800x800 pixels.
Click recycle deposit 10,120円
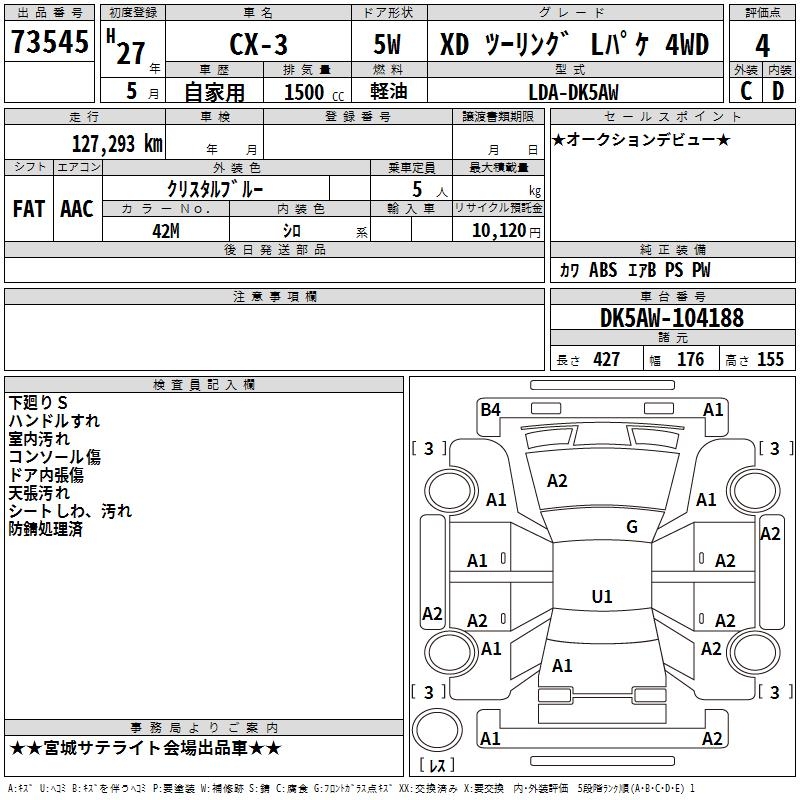pos(506,231)
